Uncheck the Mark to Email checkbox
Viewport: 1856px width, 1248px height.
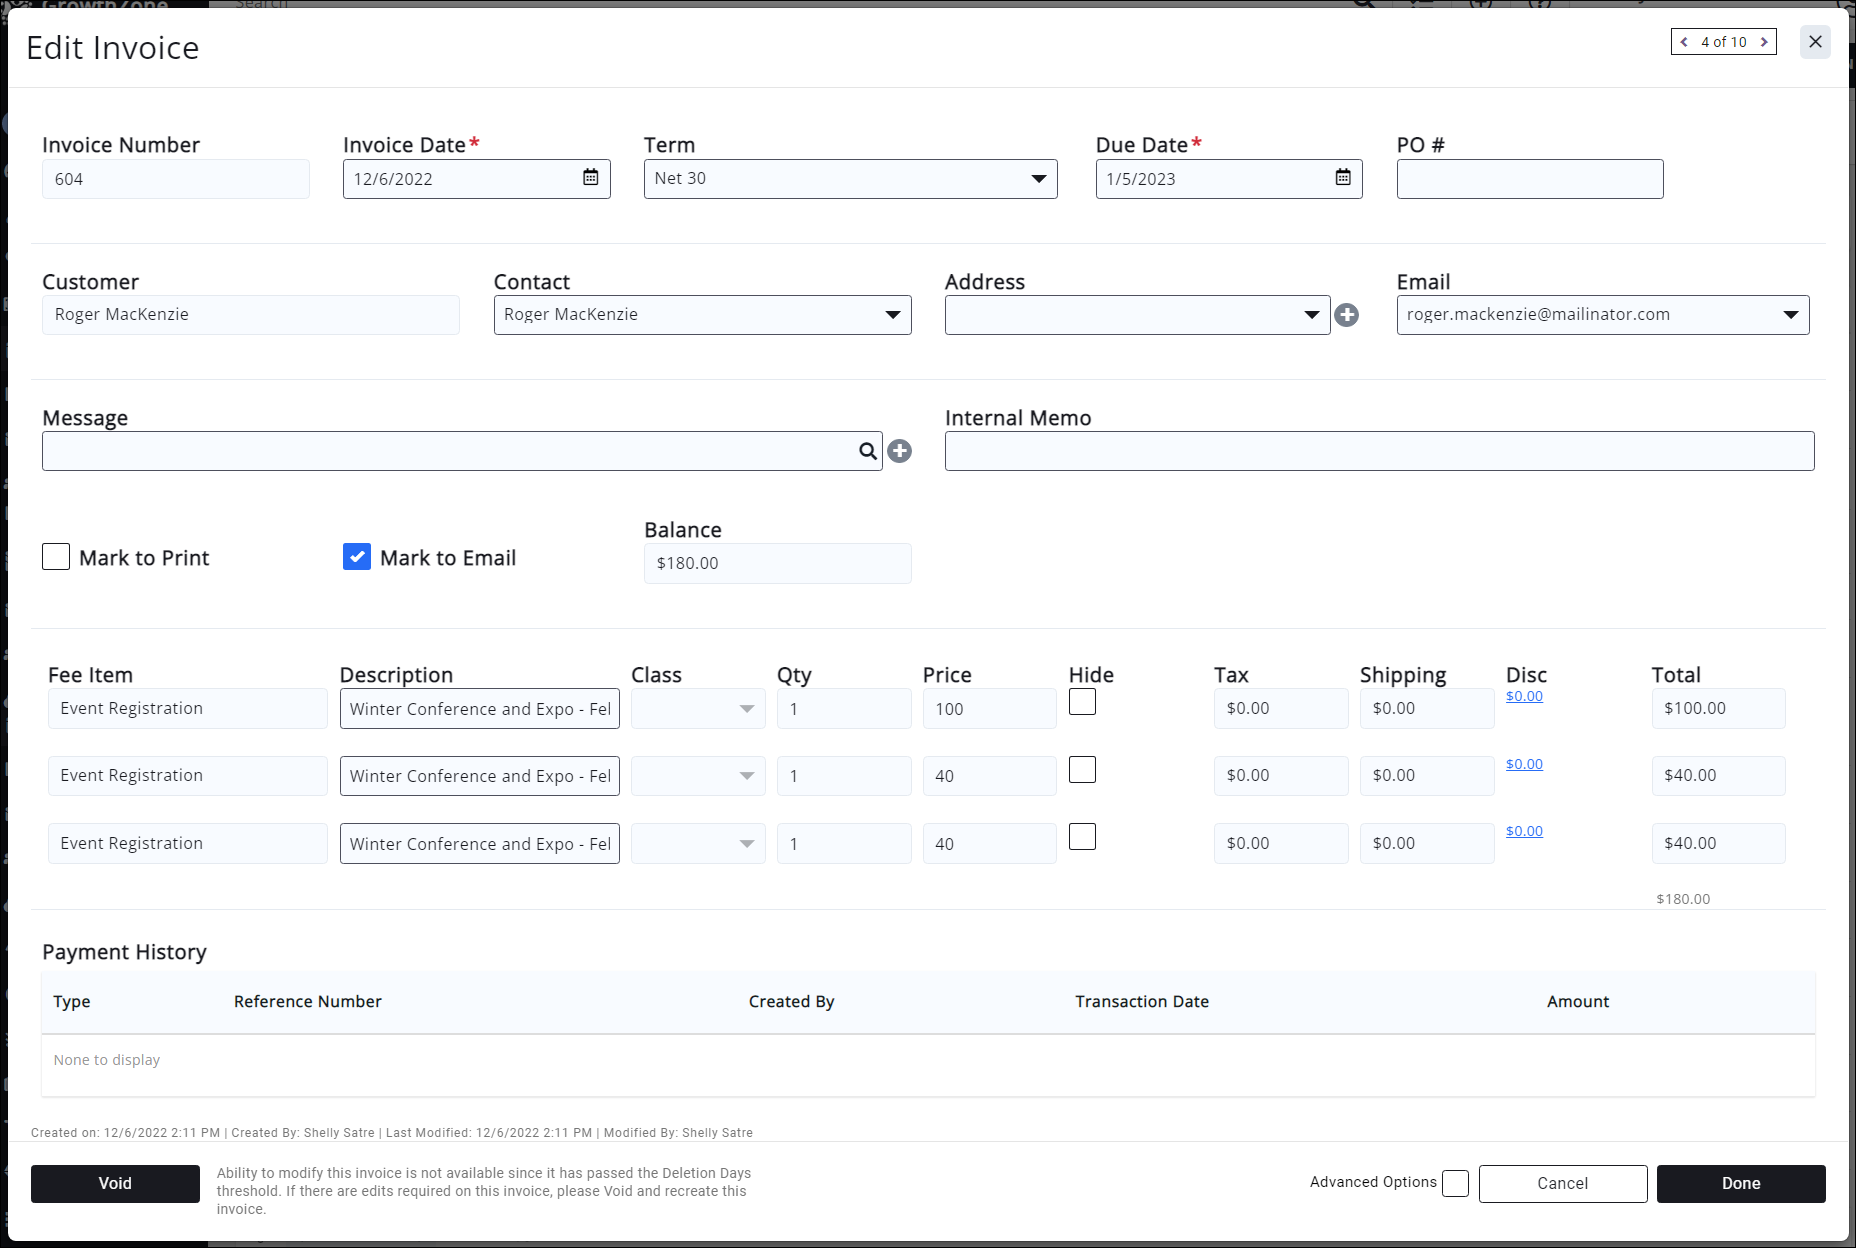tap(357, 557)
